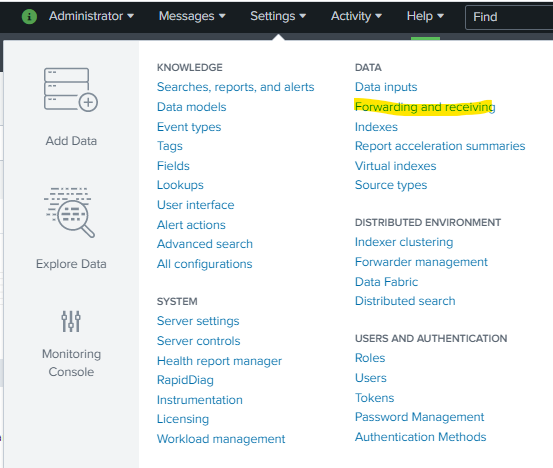
Task: Open the Licensing page
Action: click(183, 419)
